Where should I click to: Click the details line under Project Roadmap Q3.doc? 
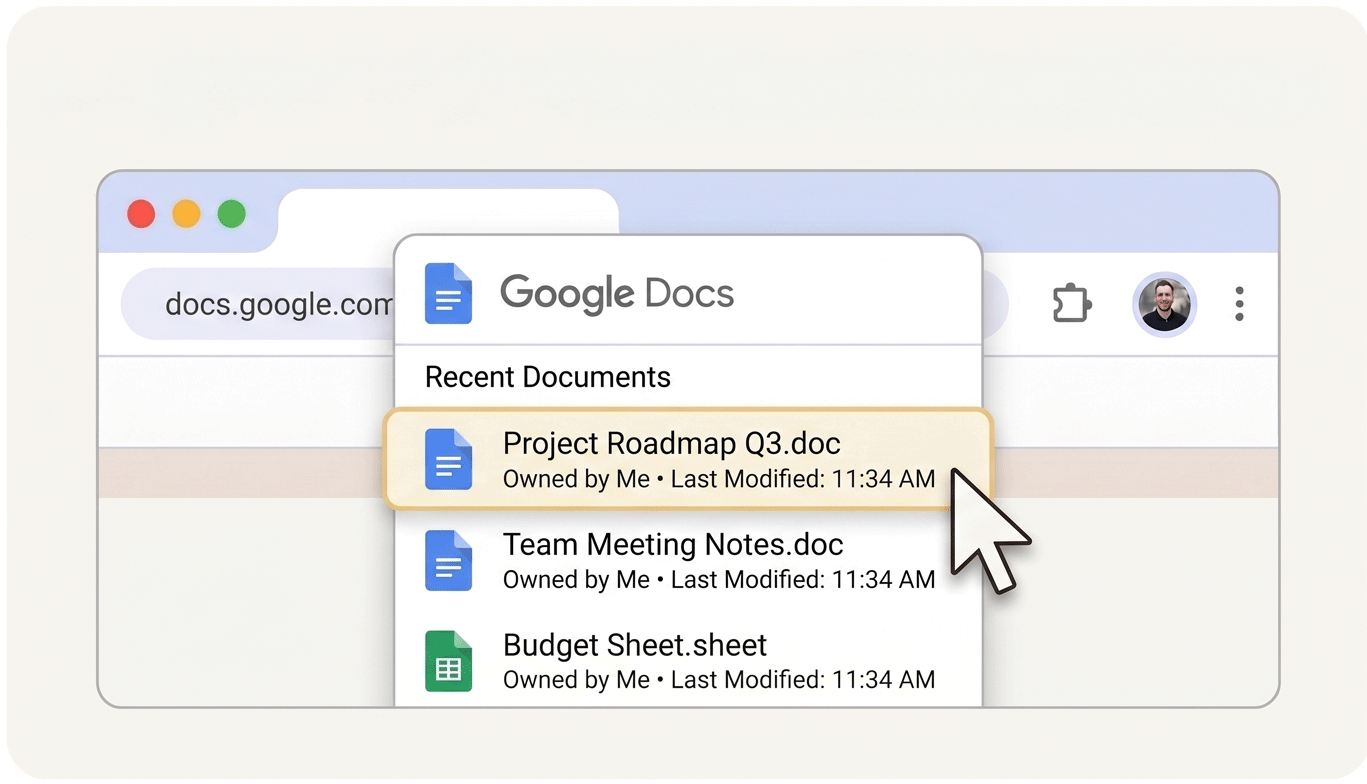point(719,479)
